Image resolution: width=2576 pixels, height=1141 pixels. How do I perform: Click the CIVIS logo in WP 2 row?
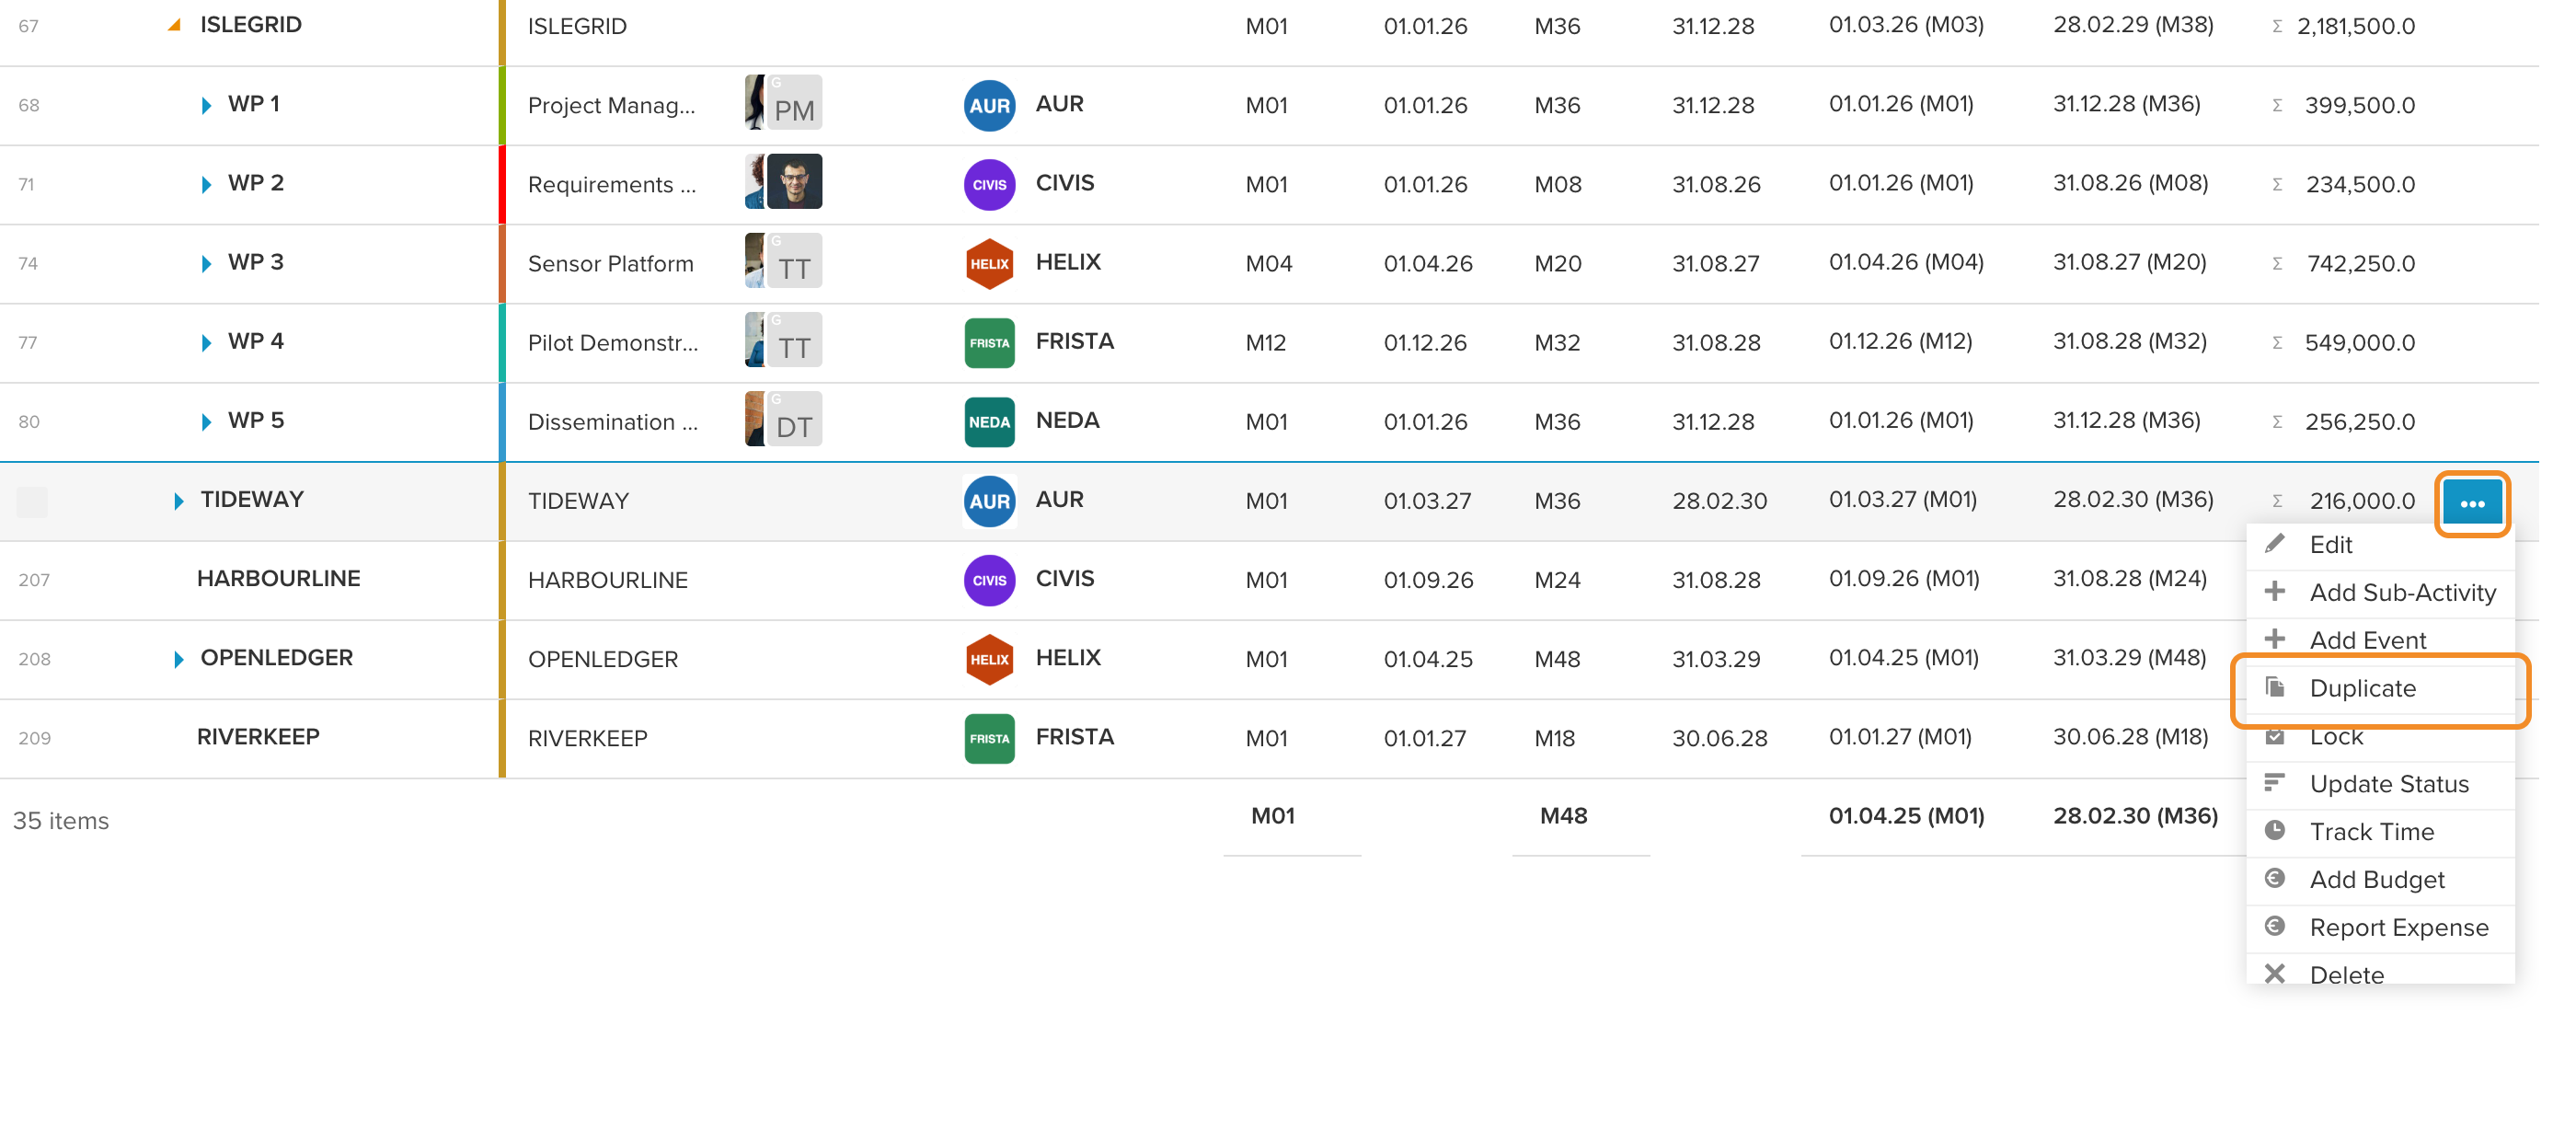pyautogui.click(x=989, y=184)
